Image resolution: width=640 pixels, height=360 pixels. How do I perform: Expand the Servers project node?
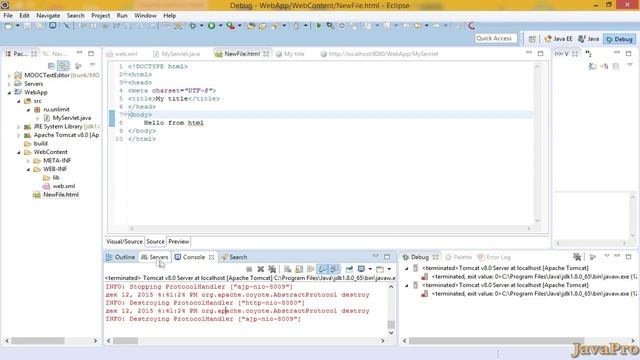9,84
